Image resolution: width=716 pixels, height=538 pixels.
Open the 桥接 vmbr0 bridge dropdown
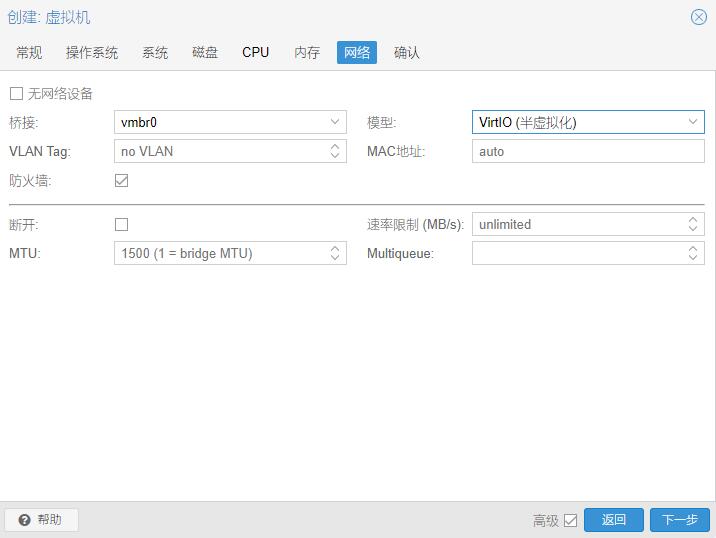[x=335, y=122]
